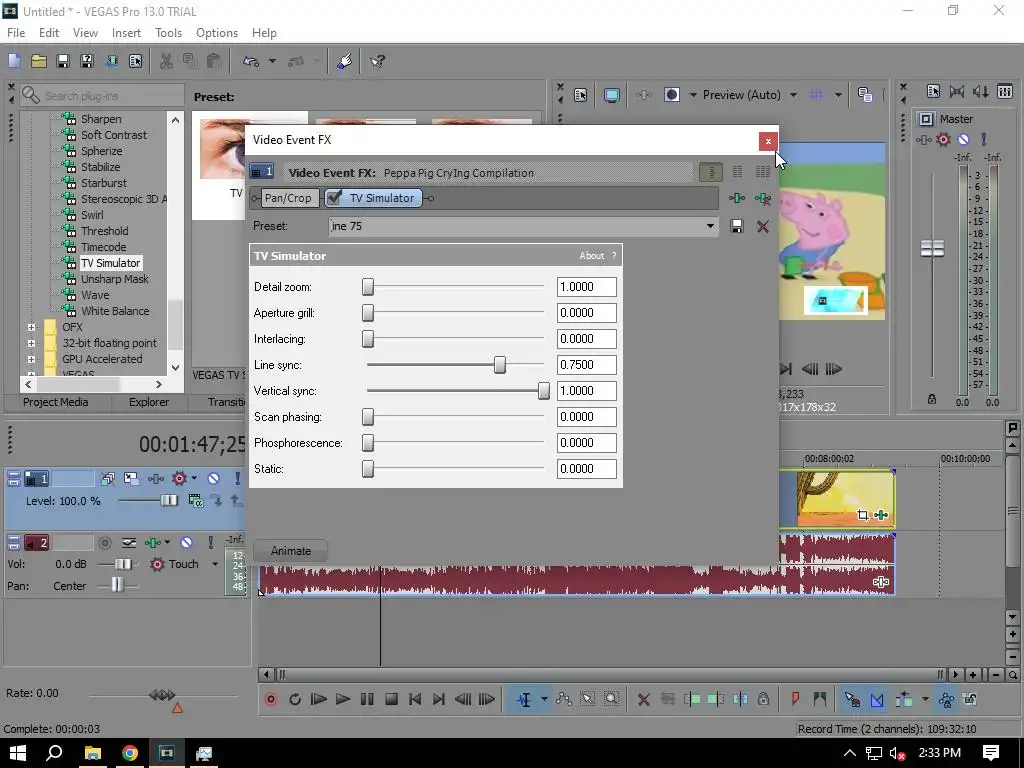Toggle Master bus mute icon

click(x=963, y=139)
